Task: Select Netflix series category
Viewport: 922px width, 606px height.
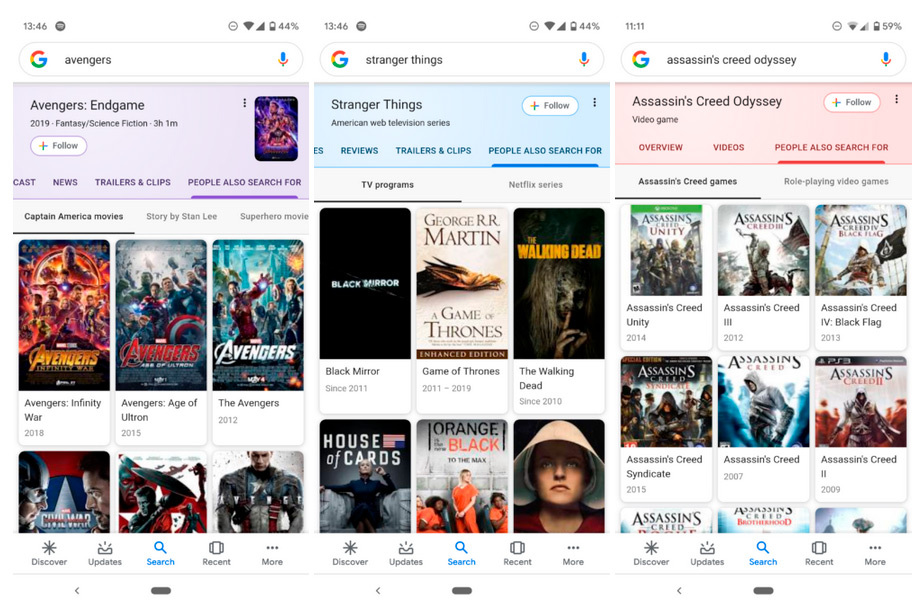Action: tap(536, 185)
